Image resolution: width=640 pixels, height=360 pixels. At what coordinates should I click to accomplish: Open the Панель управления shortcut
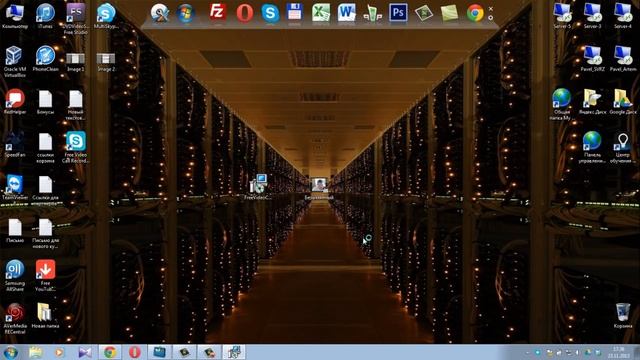[x=592, y=147]
